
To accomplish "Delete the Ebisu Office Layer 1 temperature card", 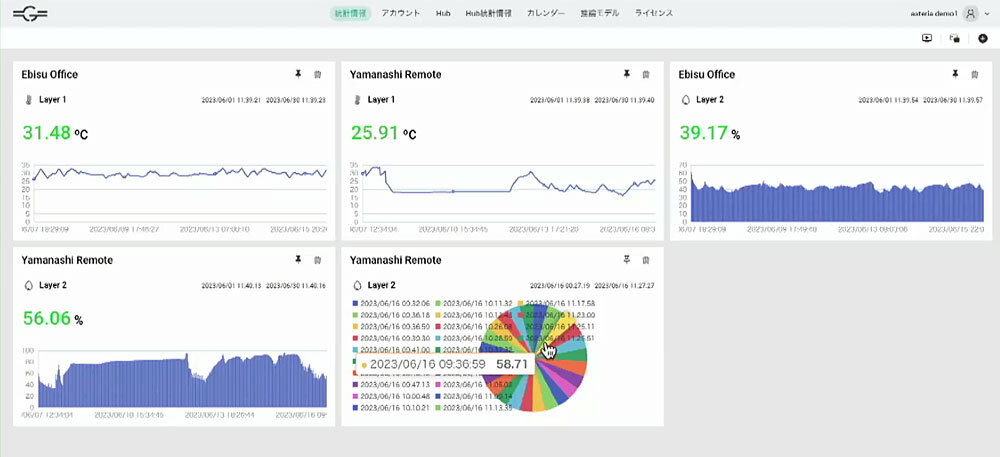I will pos(317,74).
